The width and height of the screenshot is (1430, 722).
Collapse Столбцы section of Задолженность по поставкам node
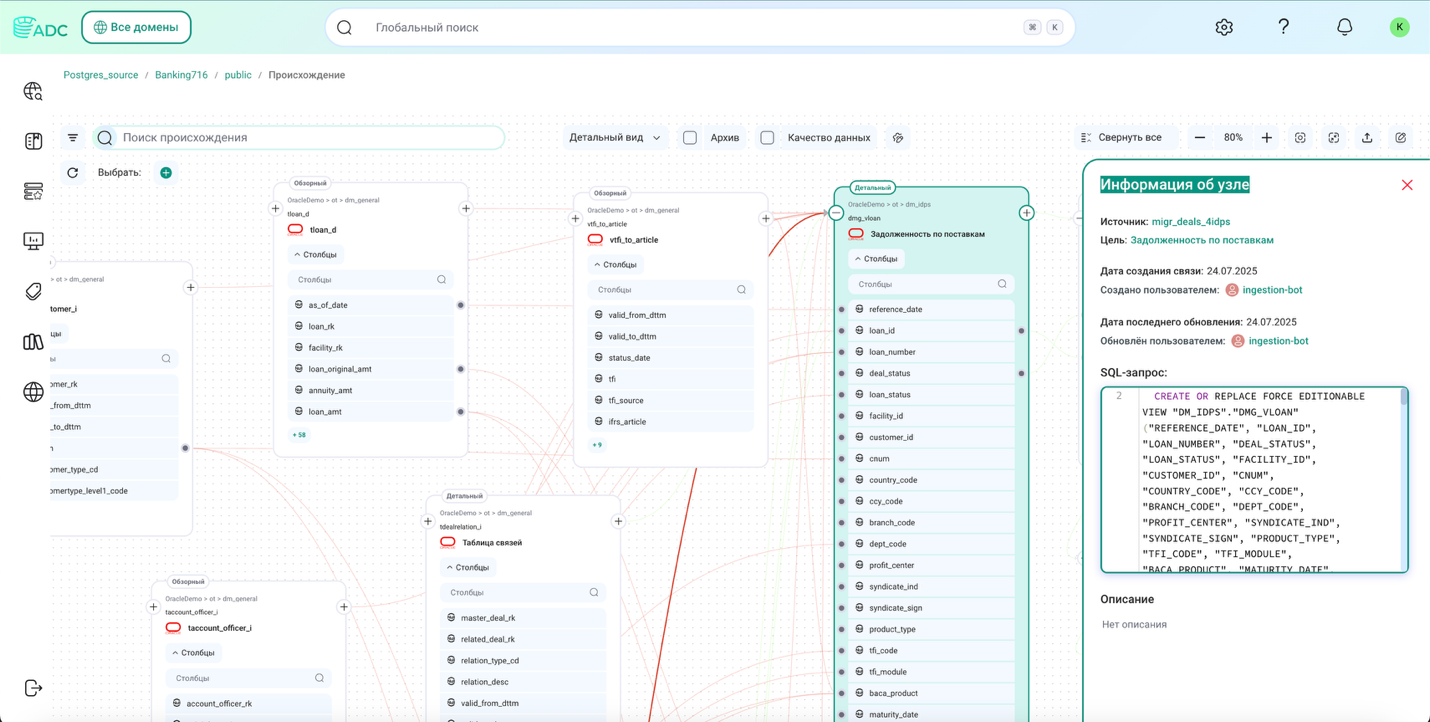[876, 259]
